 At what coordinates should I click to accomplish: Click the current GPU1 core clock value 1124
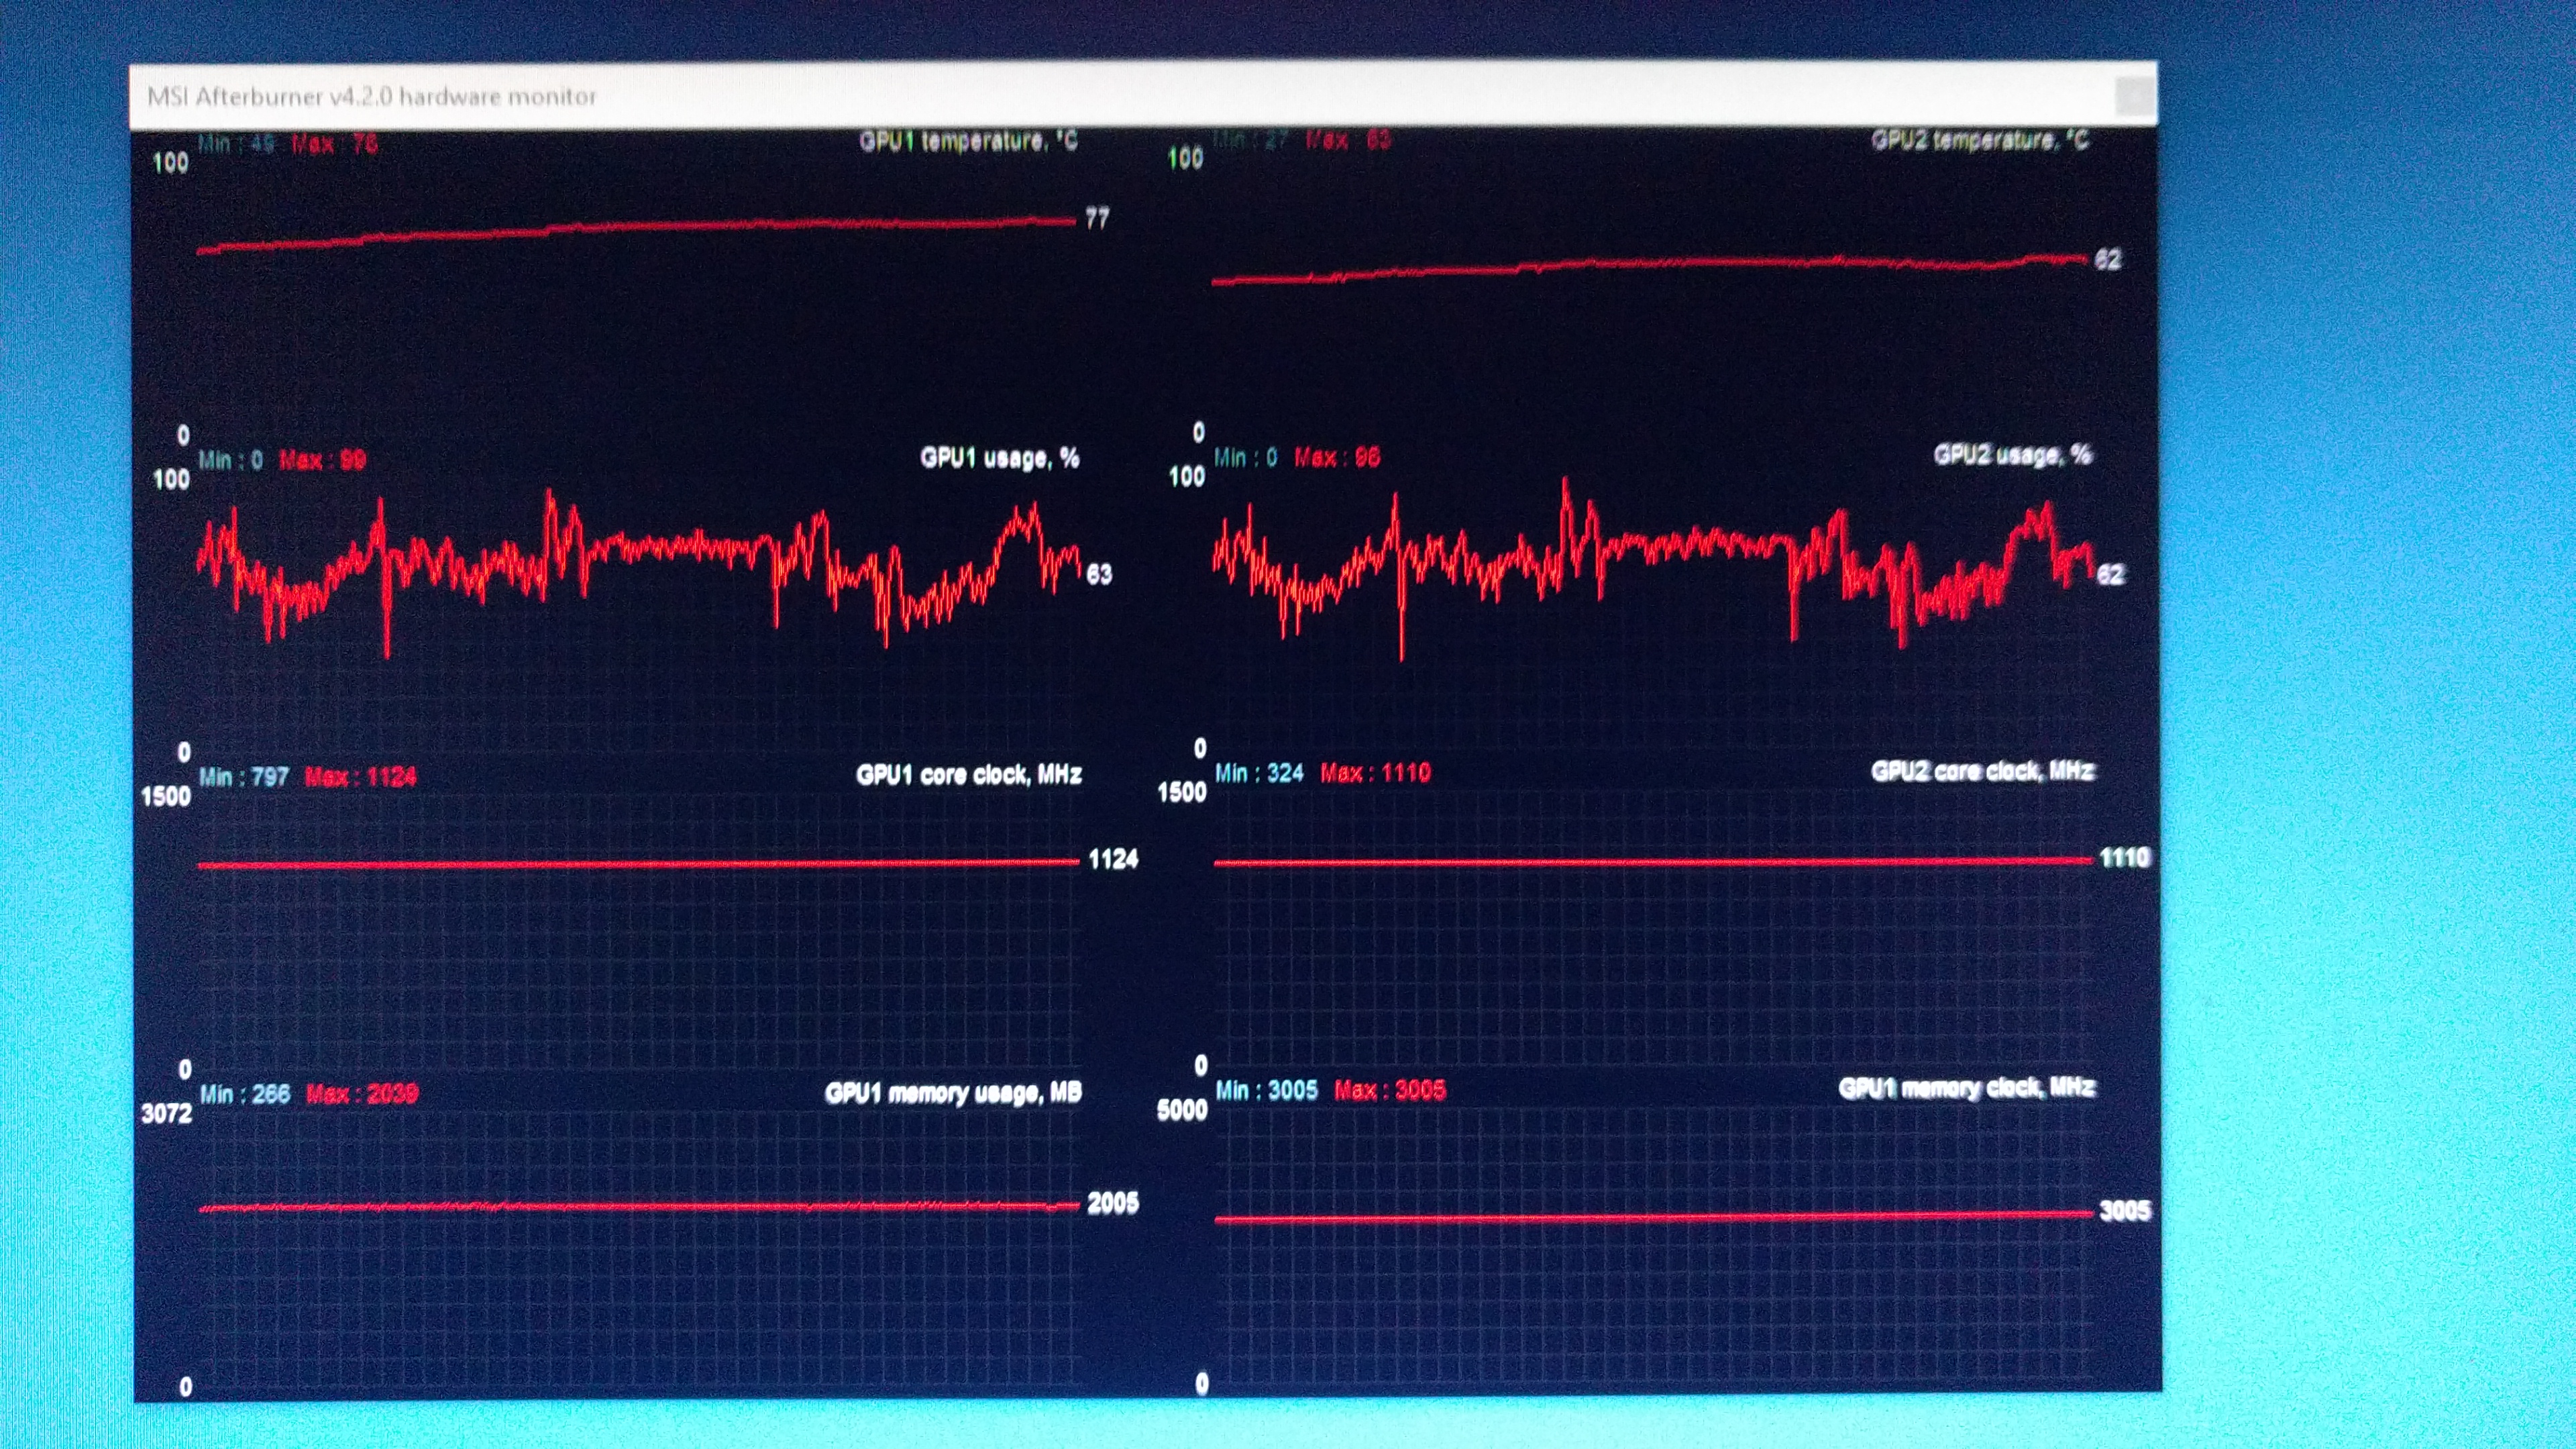(x=1113, y=859)
